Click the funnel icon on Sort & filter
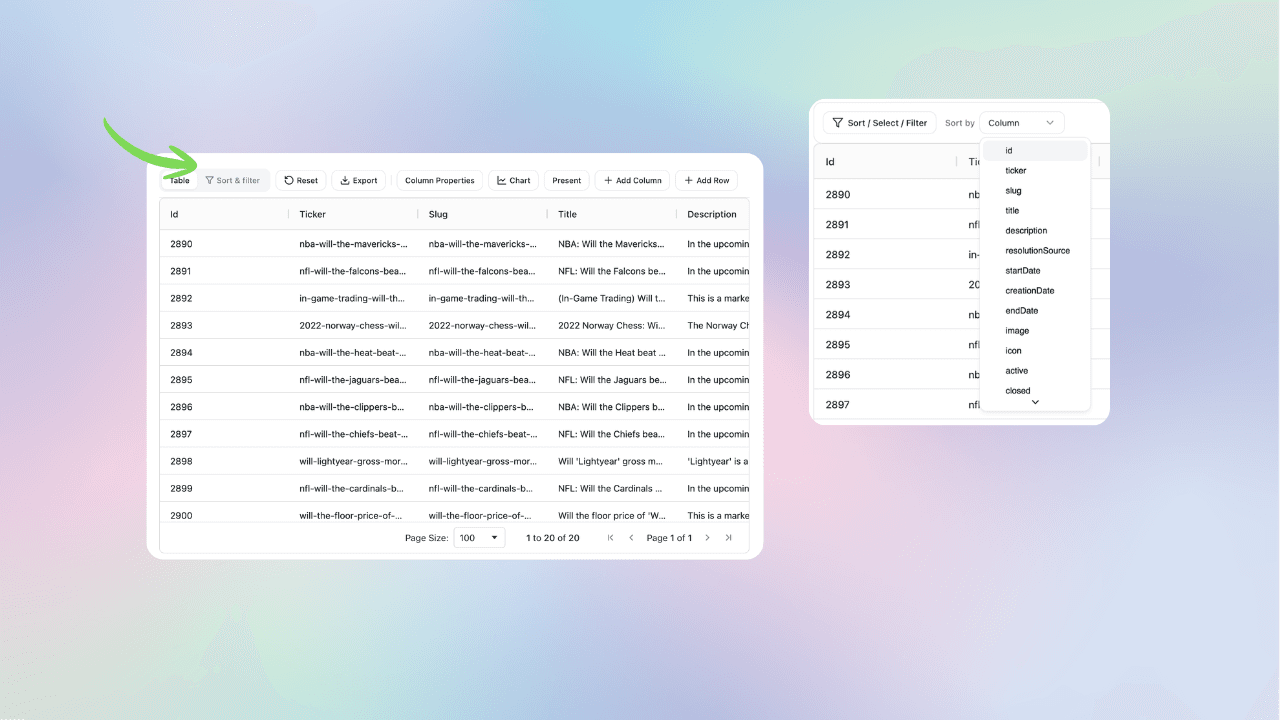The width and height of the screenshot is (1280, 720). pyautogui.click(x=212, y=180)
